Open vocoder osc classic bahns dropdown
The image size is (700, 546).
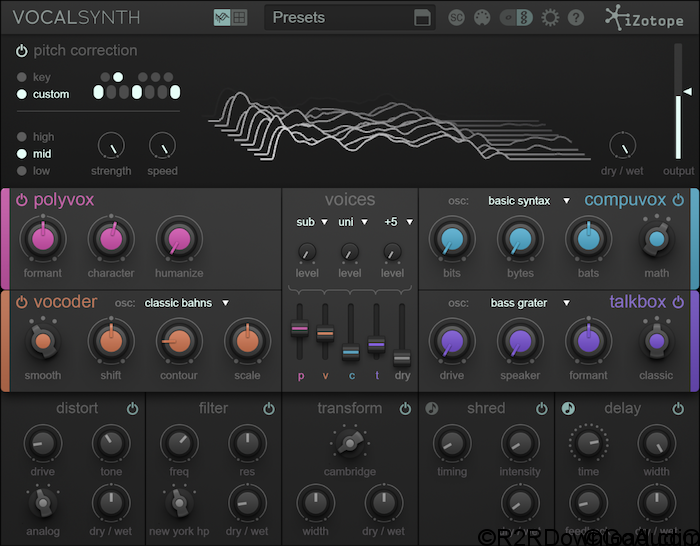pos(187,303)
